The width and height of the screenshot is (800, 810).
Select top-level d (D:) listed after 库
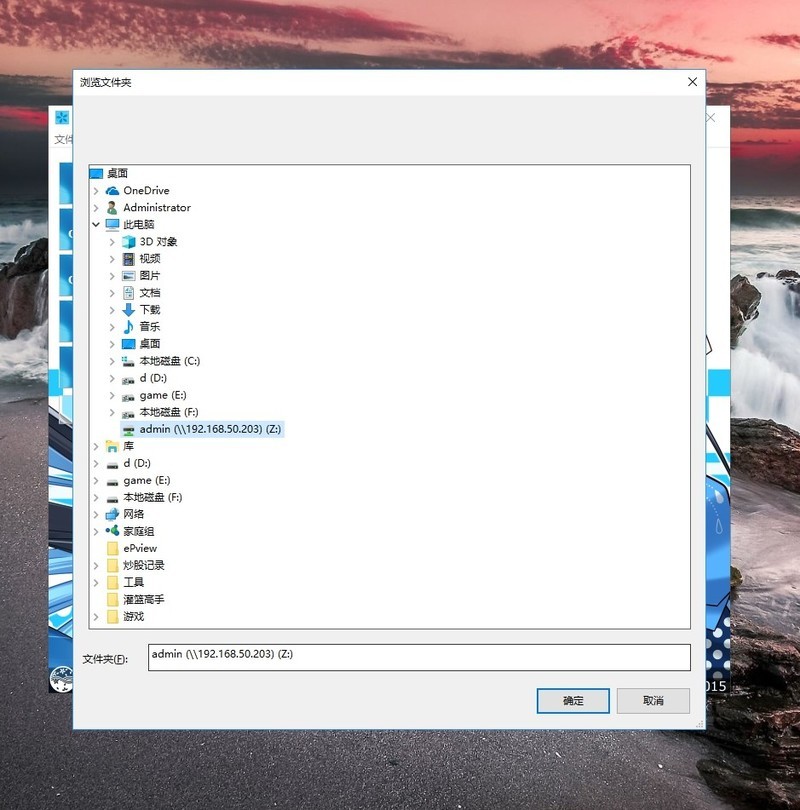(x=137, y=463)
